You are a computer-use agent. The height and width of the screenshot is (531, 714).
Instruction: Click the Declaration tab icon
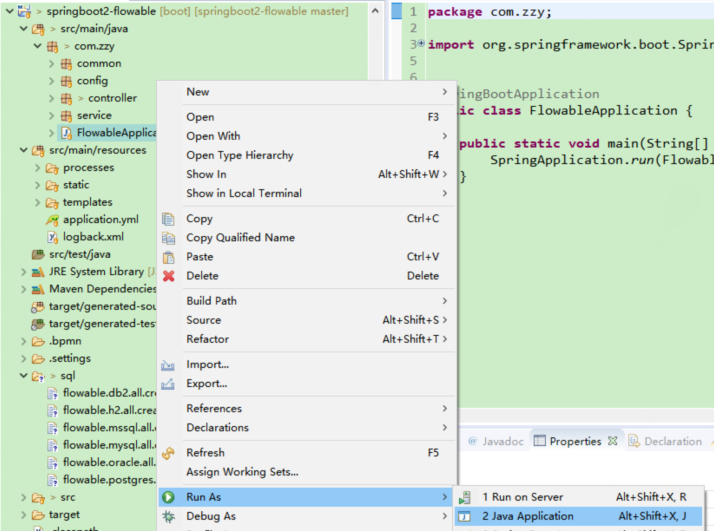point(634,441)
